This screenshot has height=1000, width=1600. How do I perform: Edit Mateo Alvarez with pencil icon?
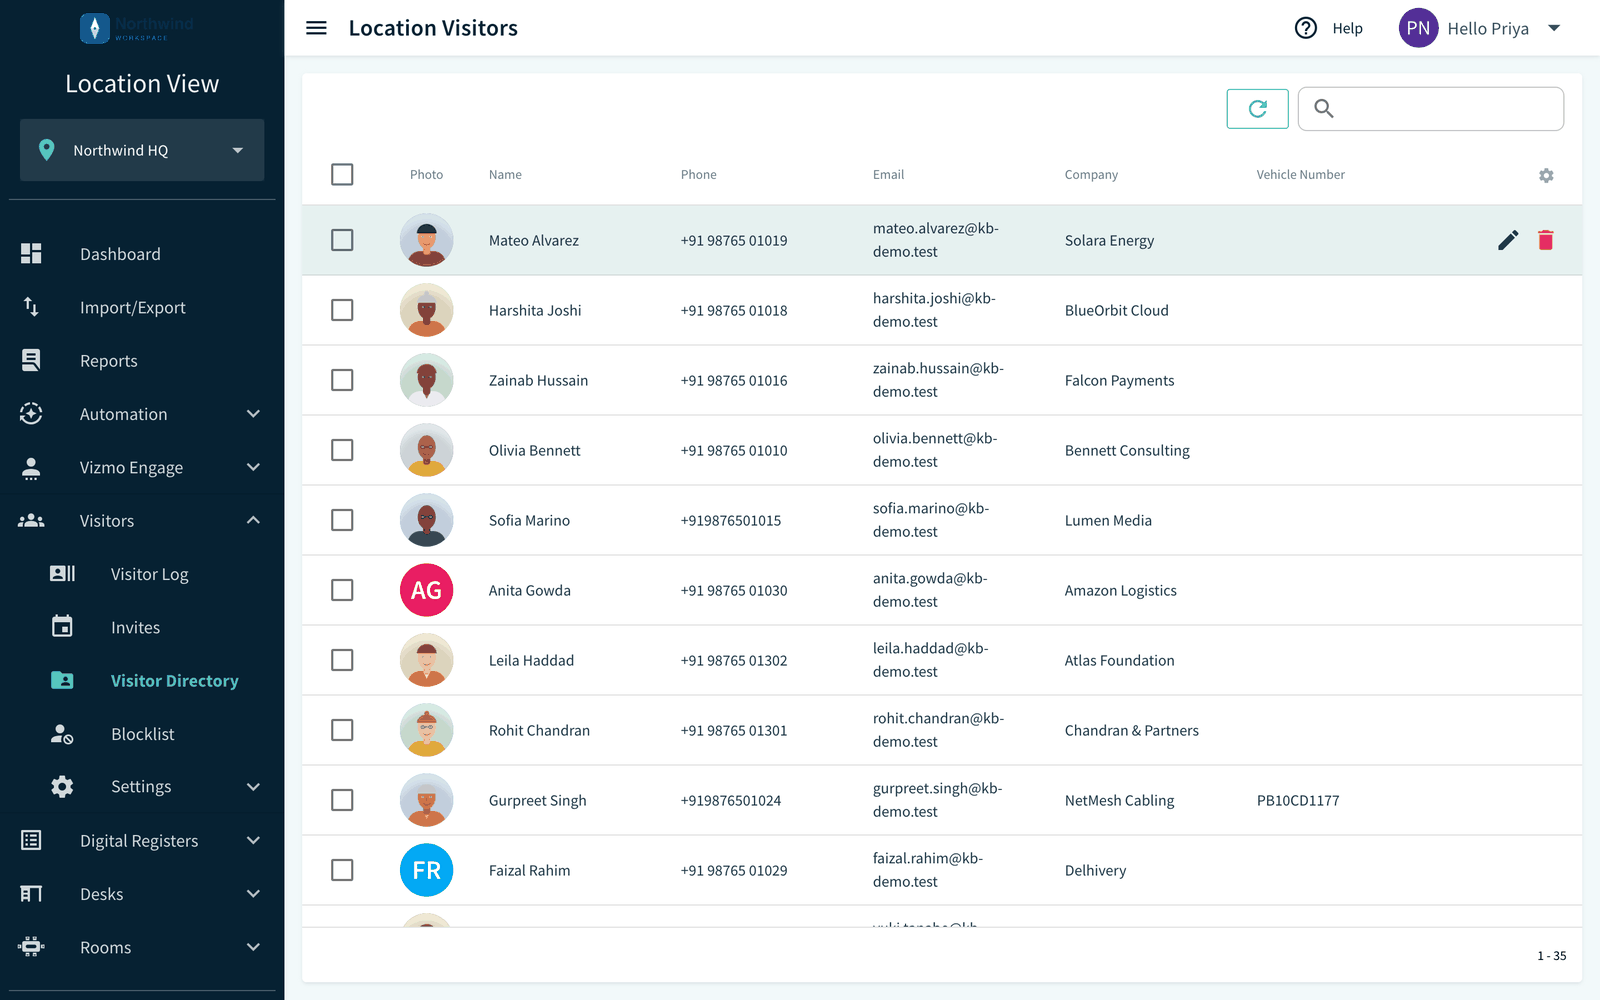pos(1508,240)
